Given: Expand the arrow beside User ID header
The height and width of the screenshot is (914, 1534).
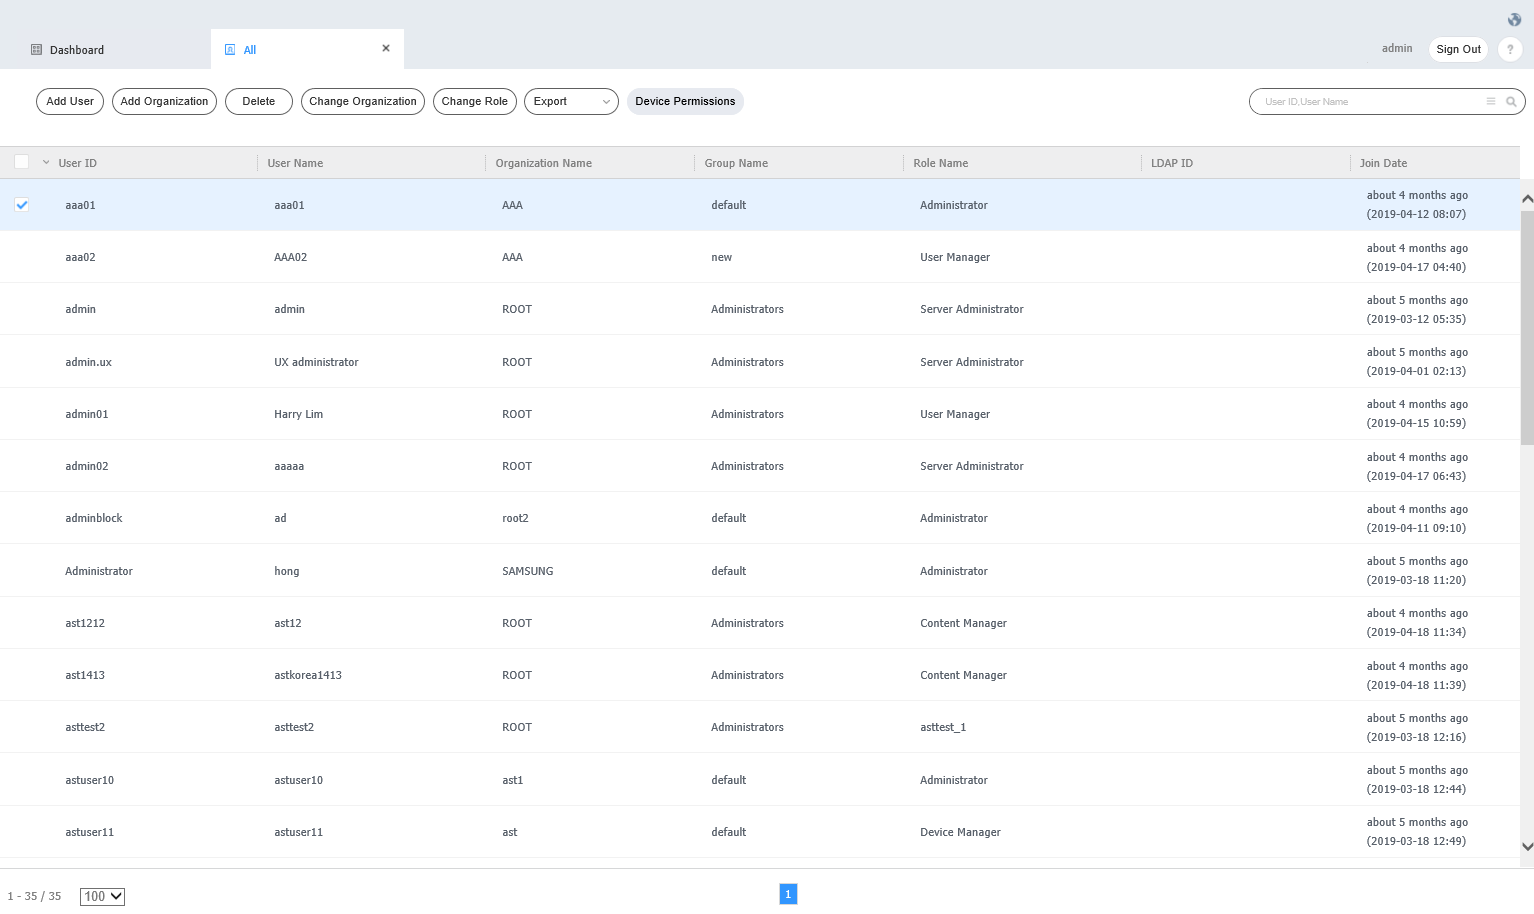Looking at the screenshot, I should (46, 162).
